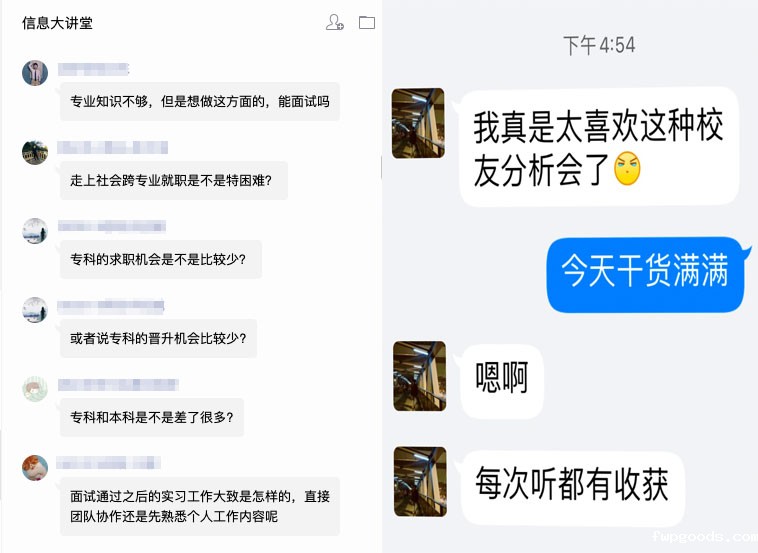Open the folder icon beside add member
Image resolution: width=758 pixels, height=553 pixels.
point(367,23)
